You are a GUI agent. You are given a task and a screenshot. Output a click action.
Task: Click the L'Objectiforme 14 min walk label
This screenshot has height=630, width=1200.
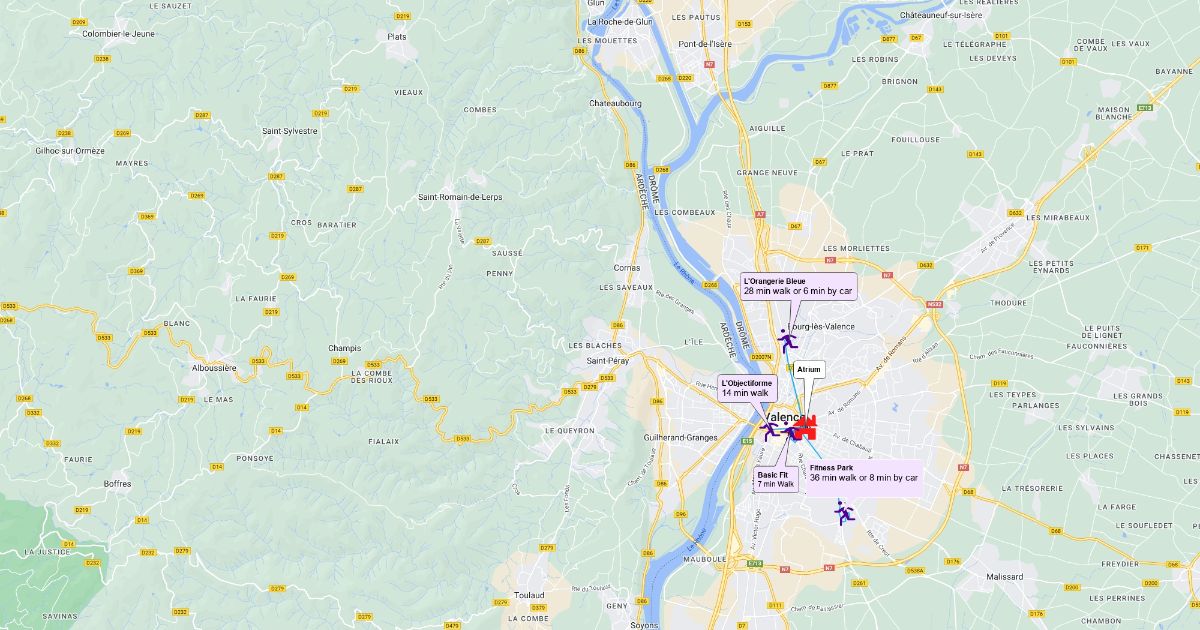[x=746, y=388]
